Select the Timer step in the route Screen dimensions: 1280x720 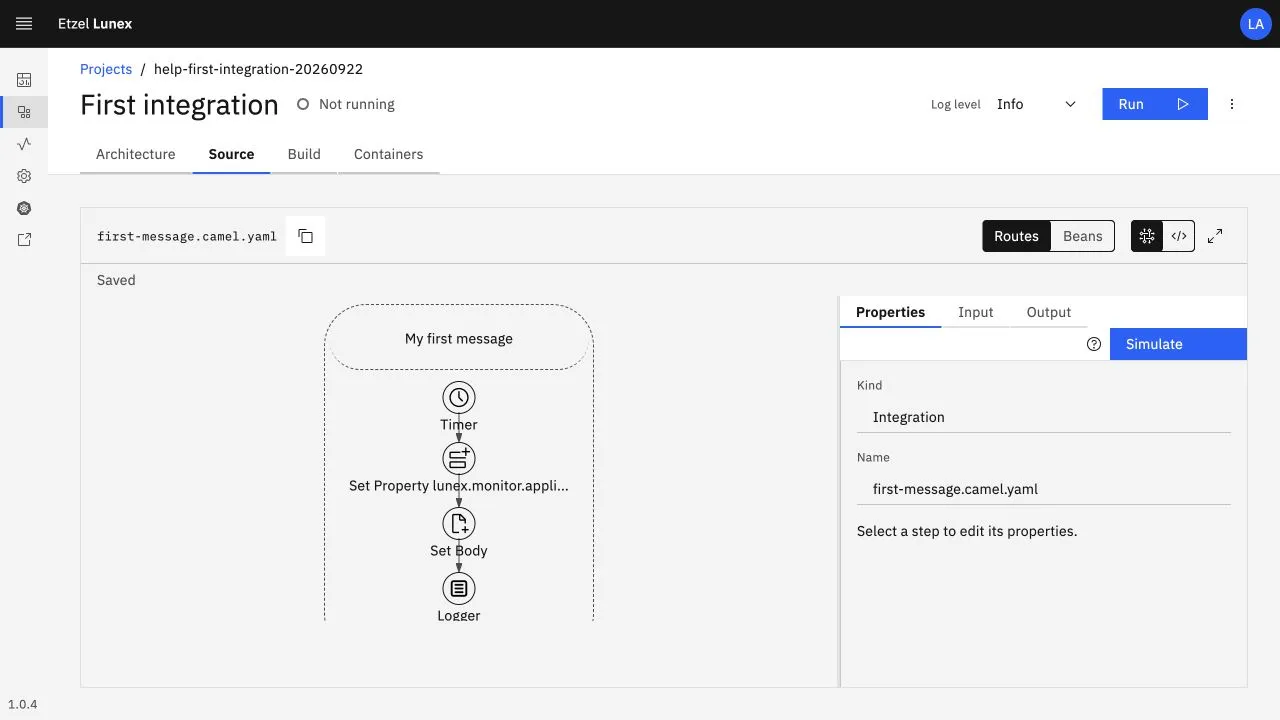(x=459, y=397)
